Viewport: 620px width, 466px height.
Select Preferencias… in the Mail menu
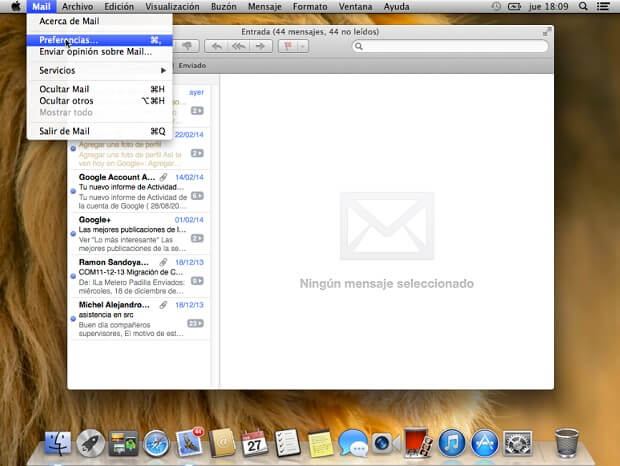coord(100,40)
